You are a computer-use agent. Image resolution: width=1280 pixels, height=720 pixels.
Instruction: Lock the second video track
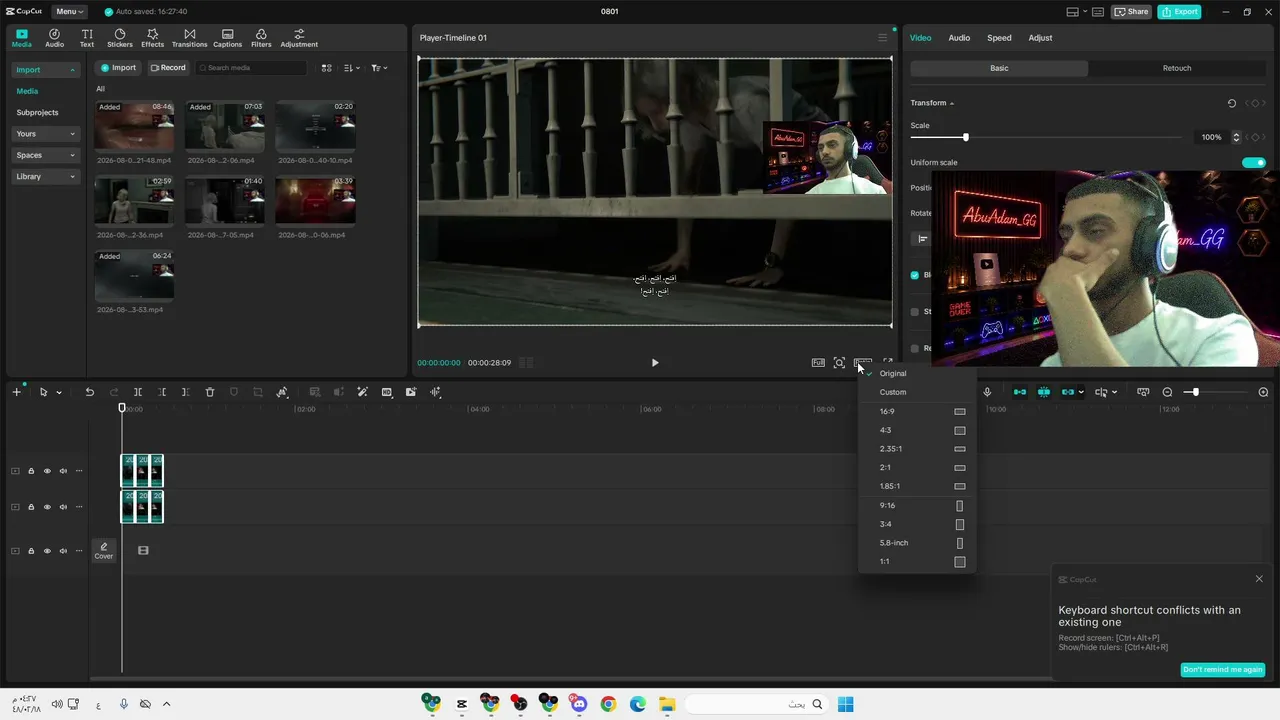pyautogui.click(x=31, y=507)
